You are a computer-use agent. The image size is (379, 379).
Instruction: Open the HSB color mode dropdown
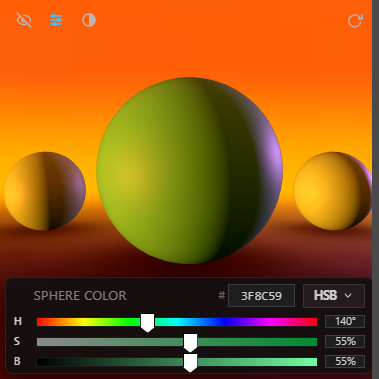pyautogui.click(x=334, y=296)
